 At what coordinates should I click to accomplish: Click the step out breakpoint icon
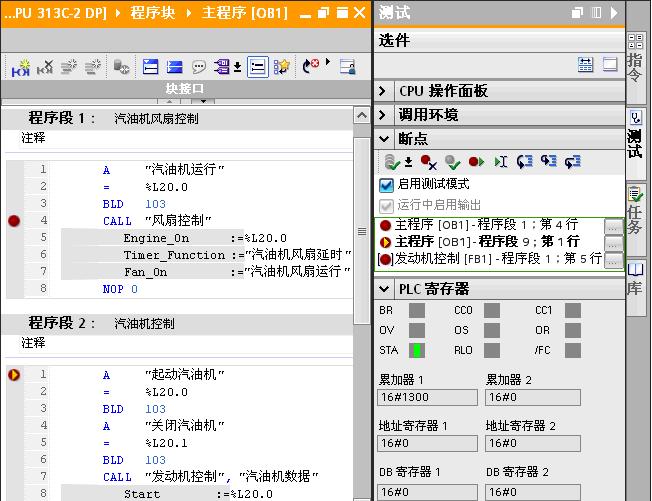coord(573,161)
